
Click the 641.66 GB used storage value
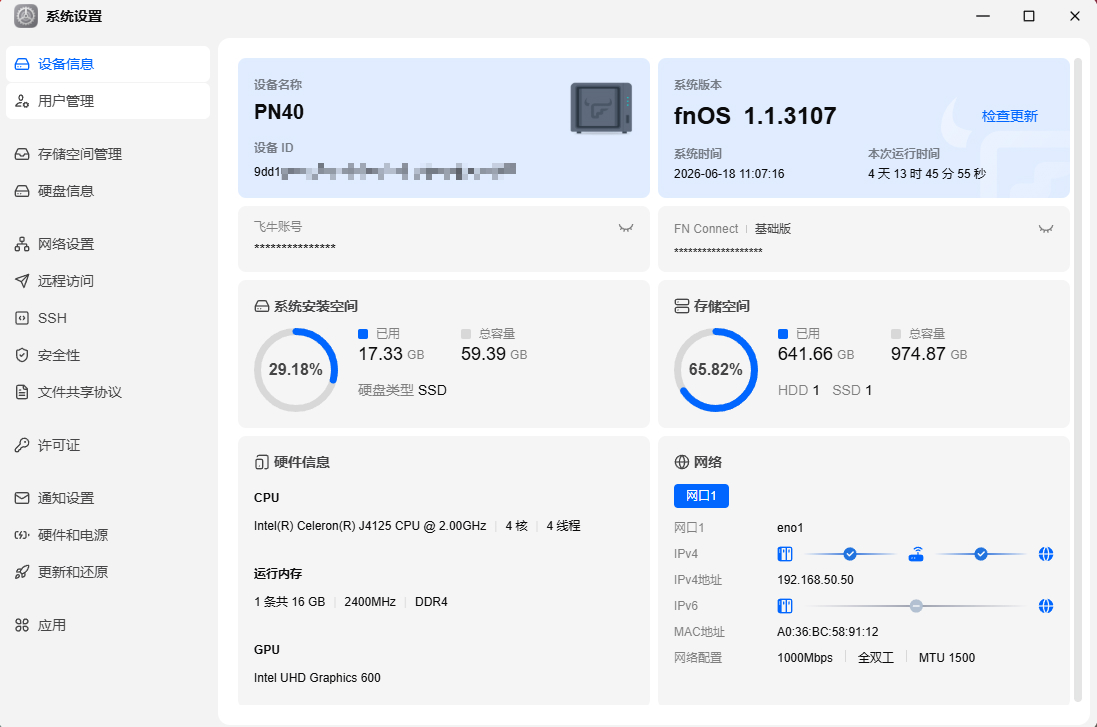tap(816, 354)
